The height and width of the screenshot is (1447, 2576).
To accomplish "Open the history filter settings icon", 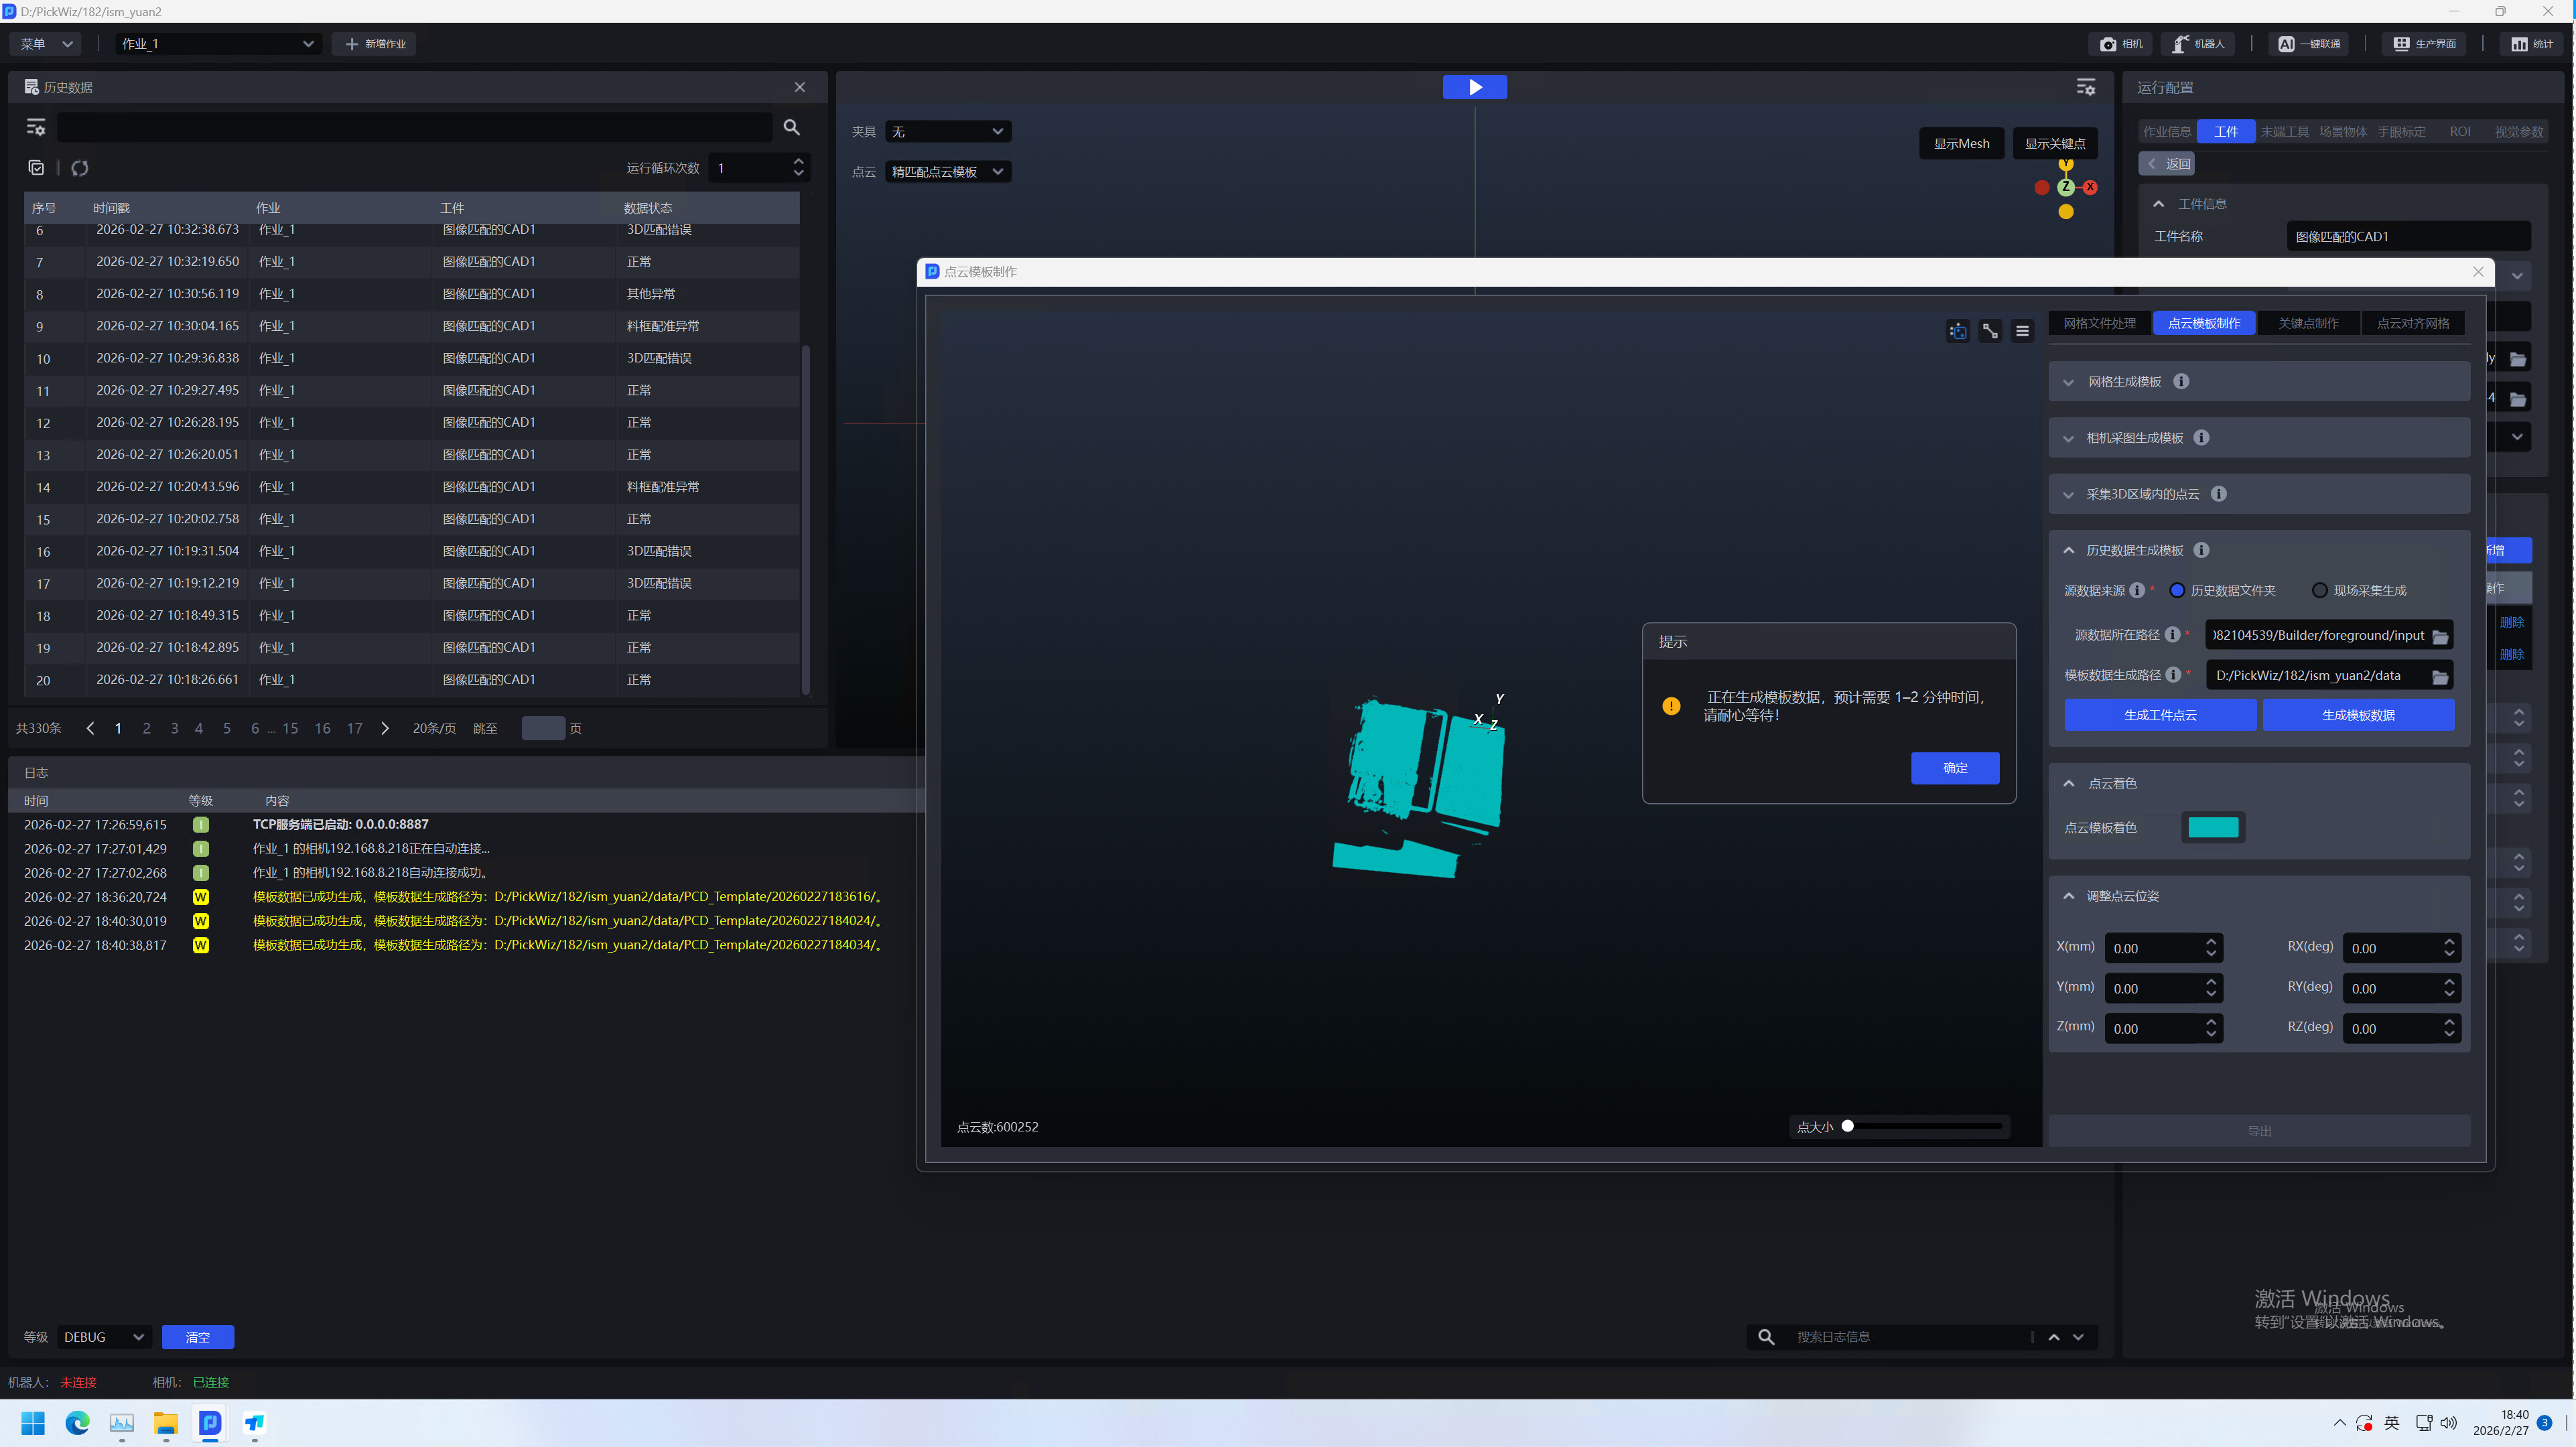I will coord(36,127).
